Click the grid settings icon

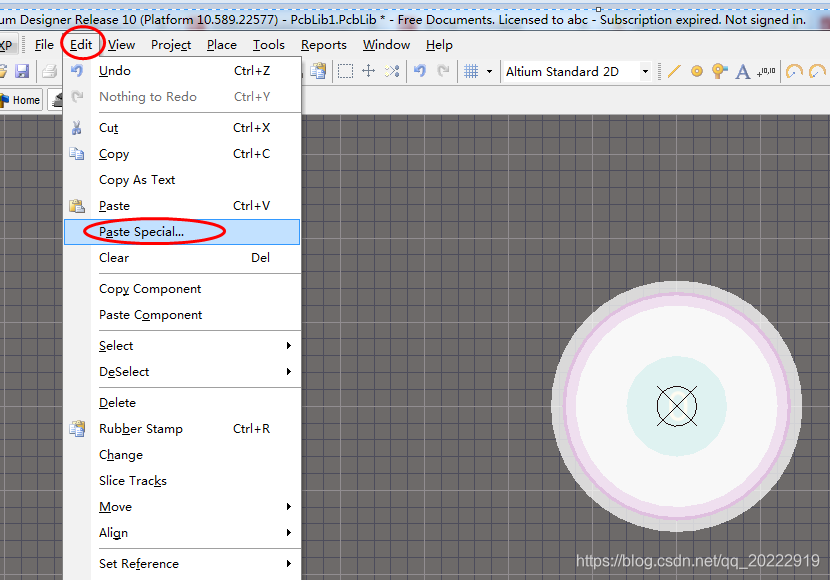tap(471, 71)
